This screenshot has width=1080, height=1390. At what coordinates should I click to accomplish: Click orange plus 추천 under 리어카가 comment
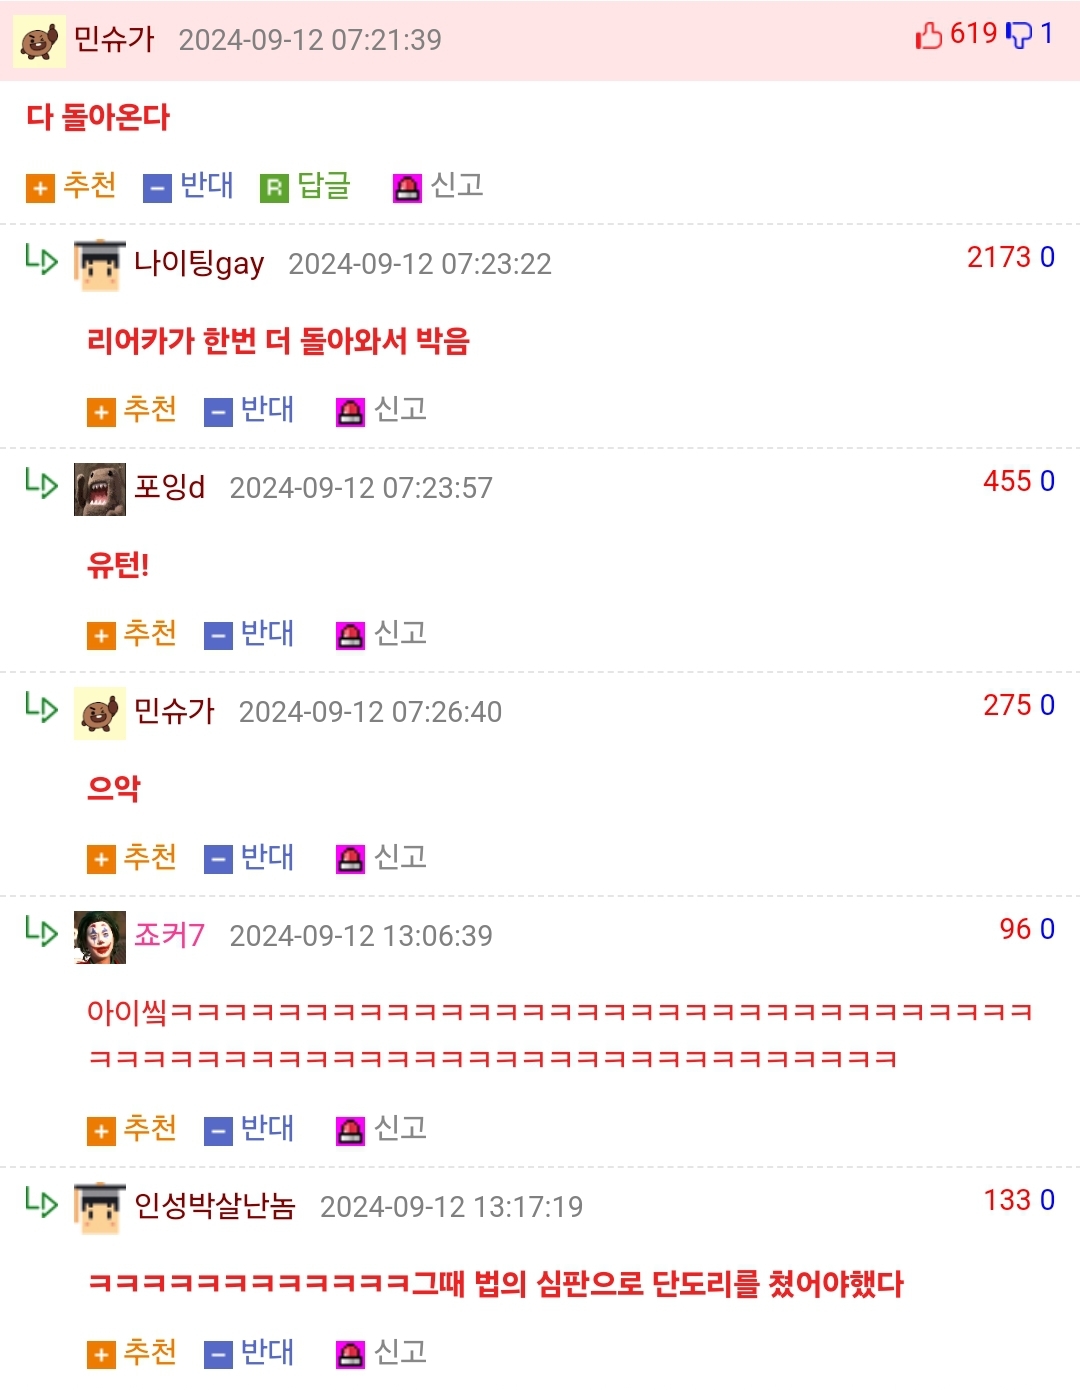[101, 412]
